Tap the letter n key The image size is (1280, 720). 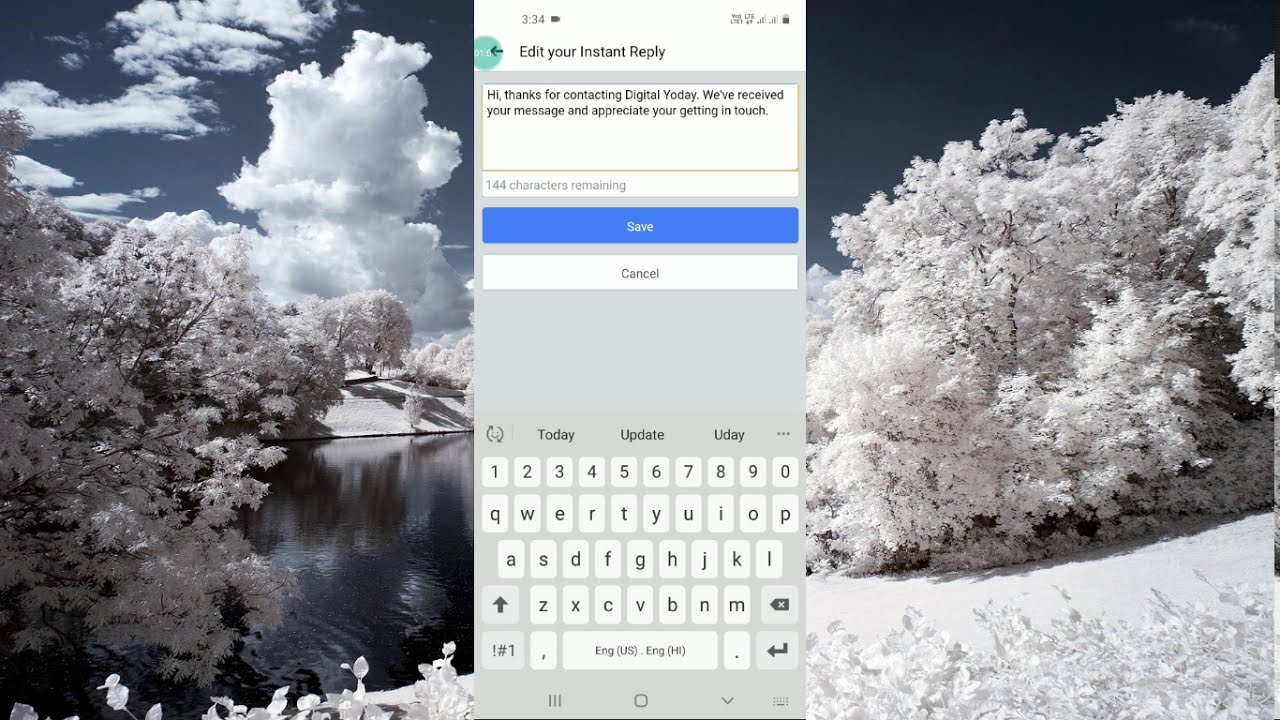705,604
